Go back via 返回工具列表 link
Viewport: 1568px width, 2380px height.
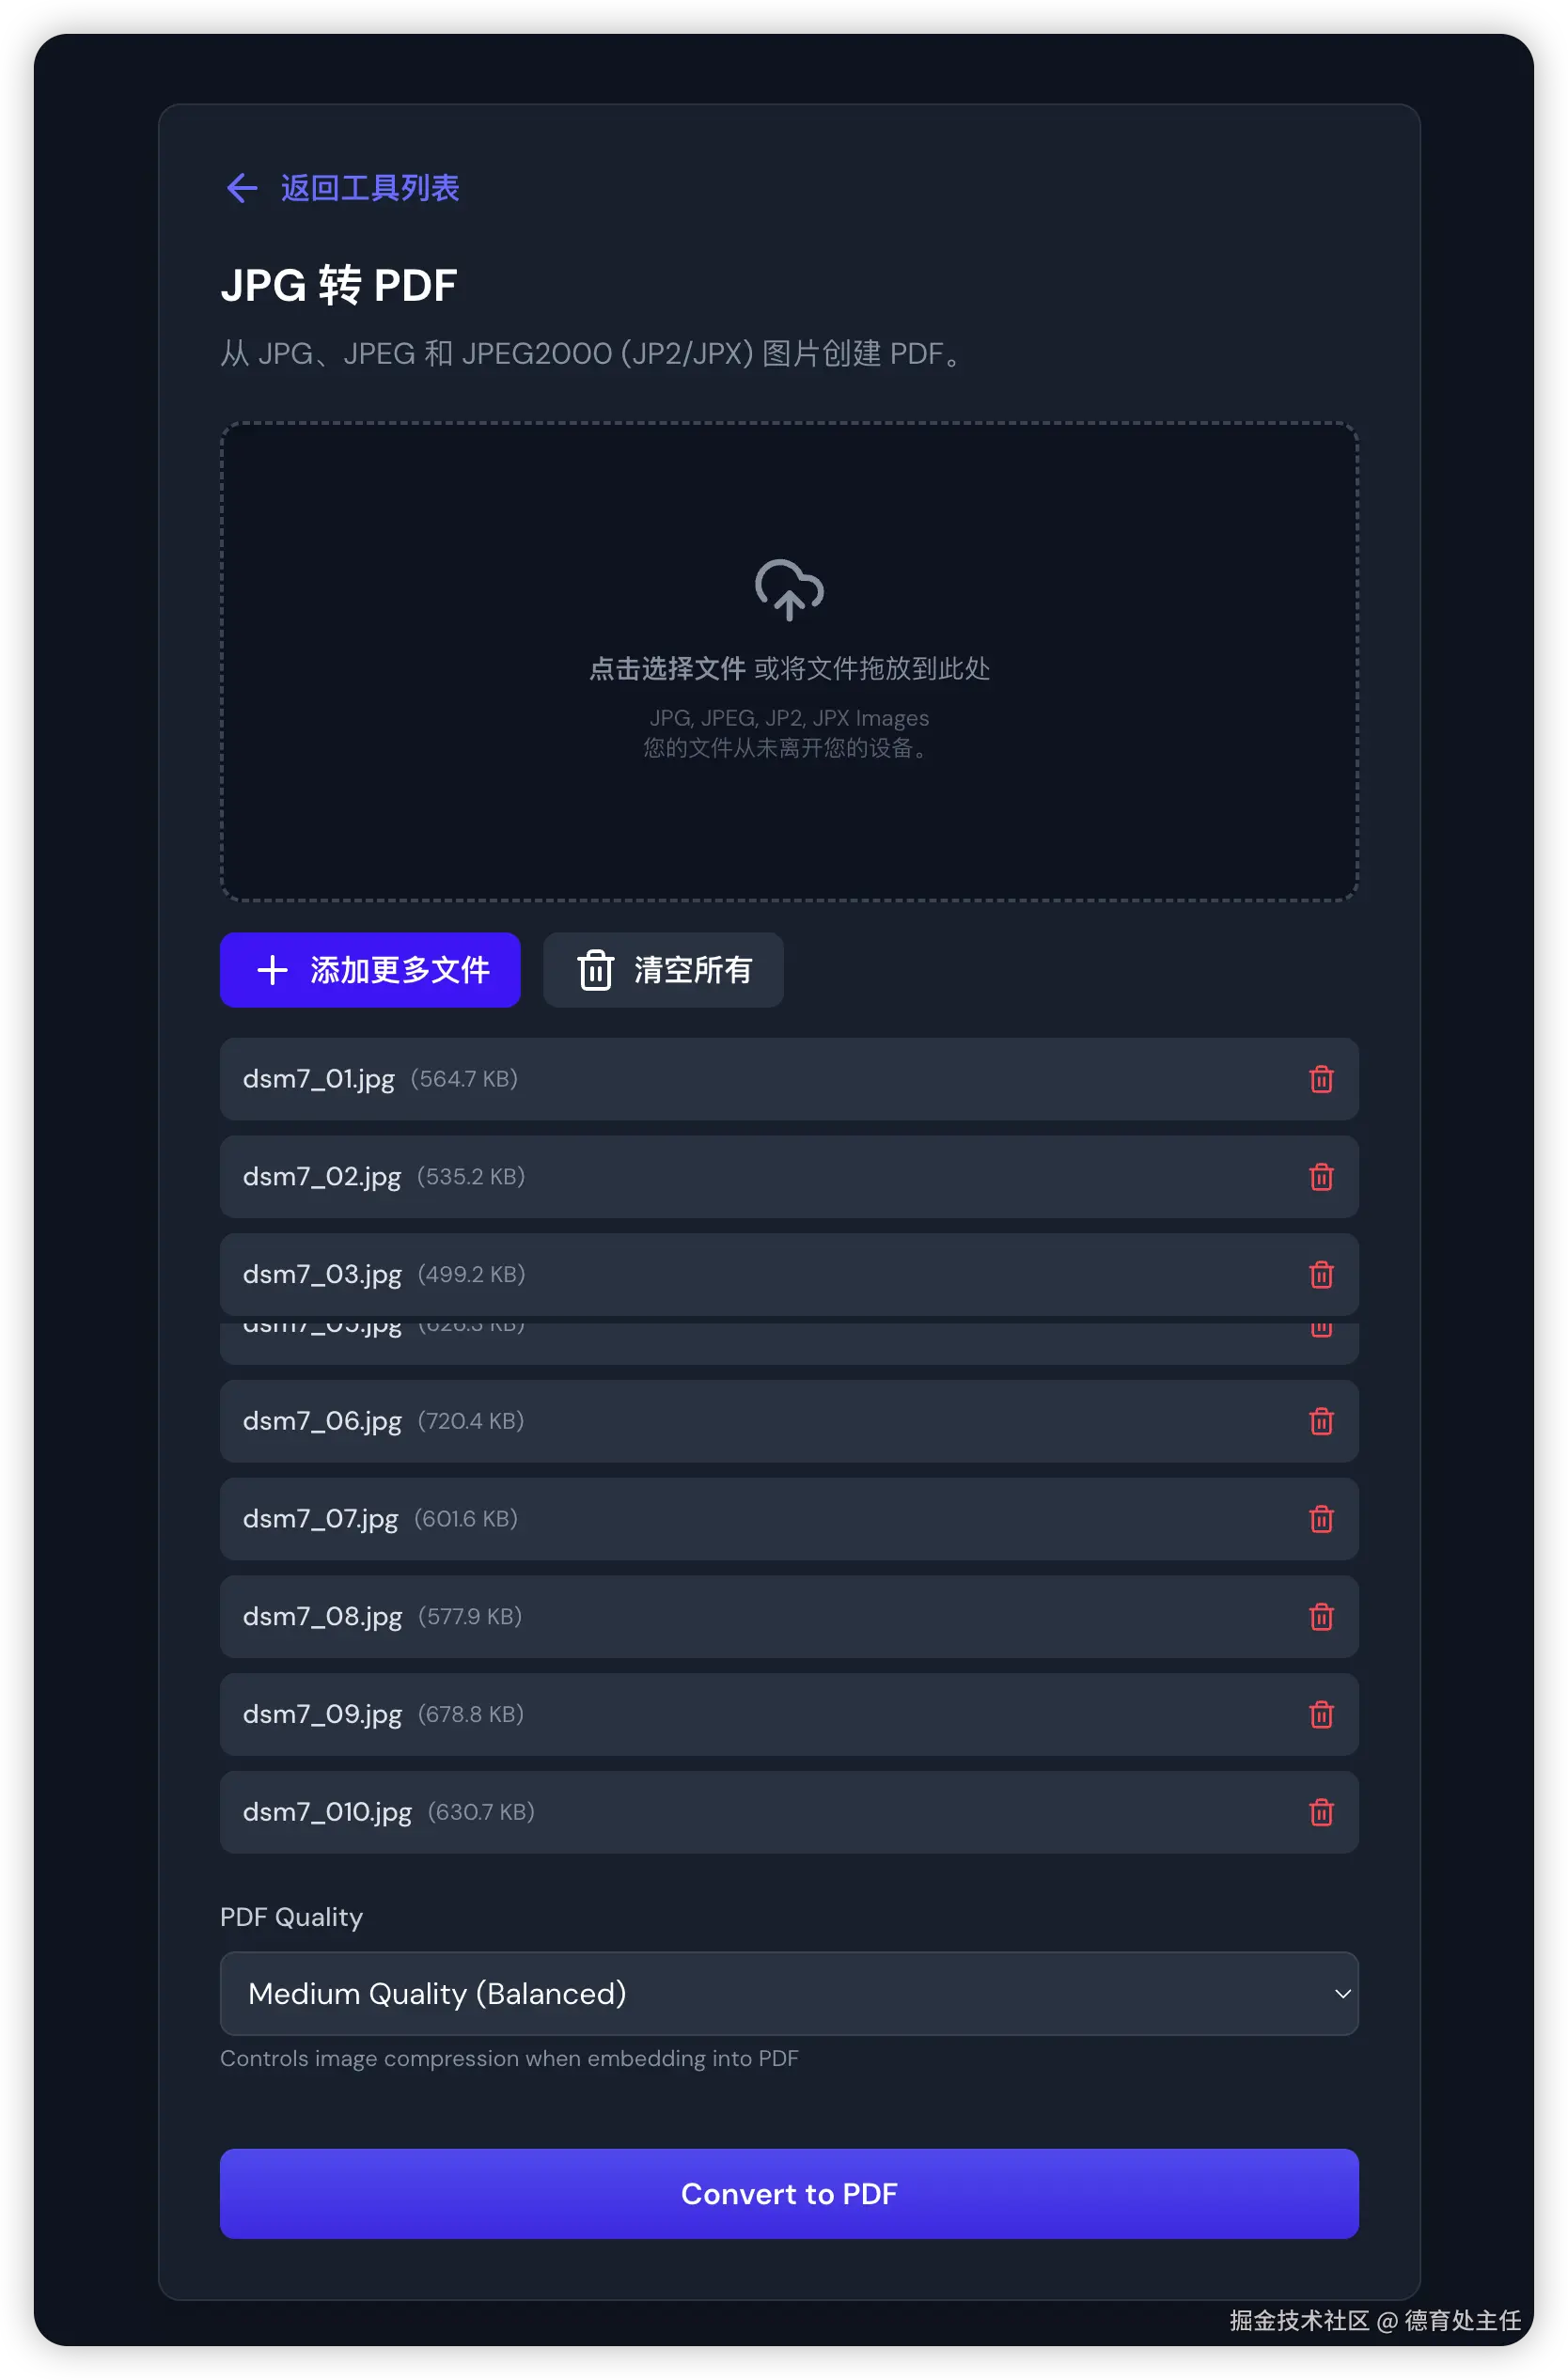[370, 188]
